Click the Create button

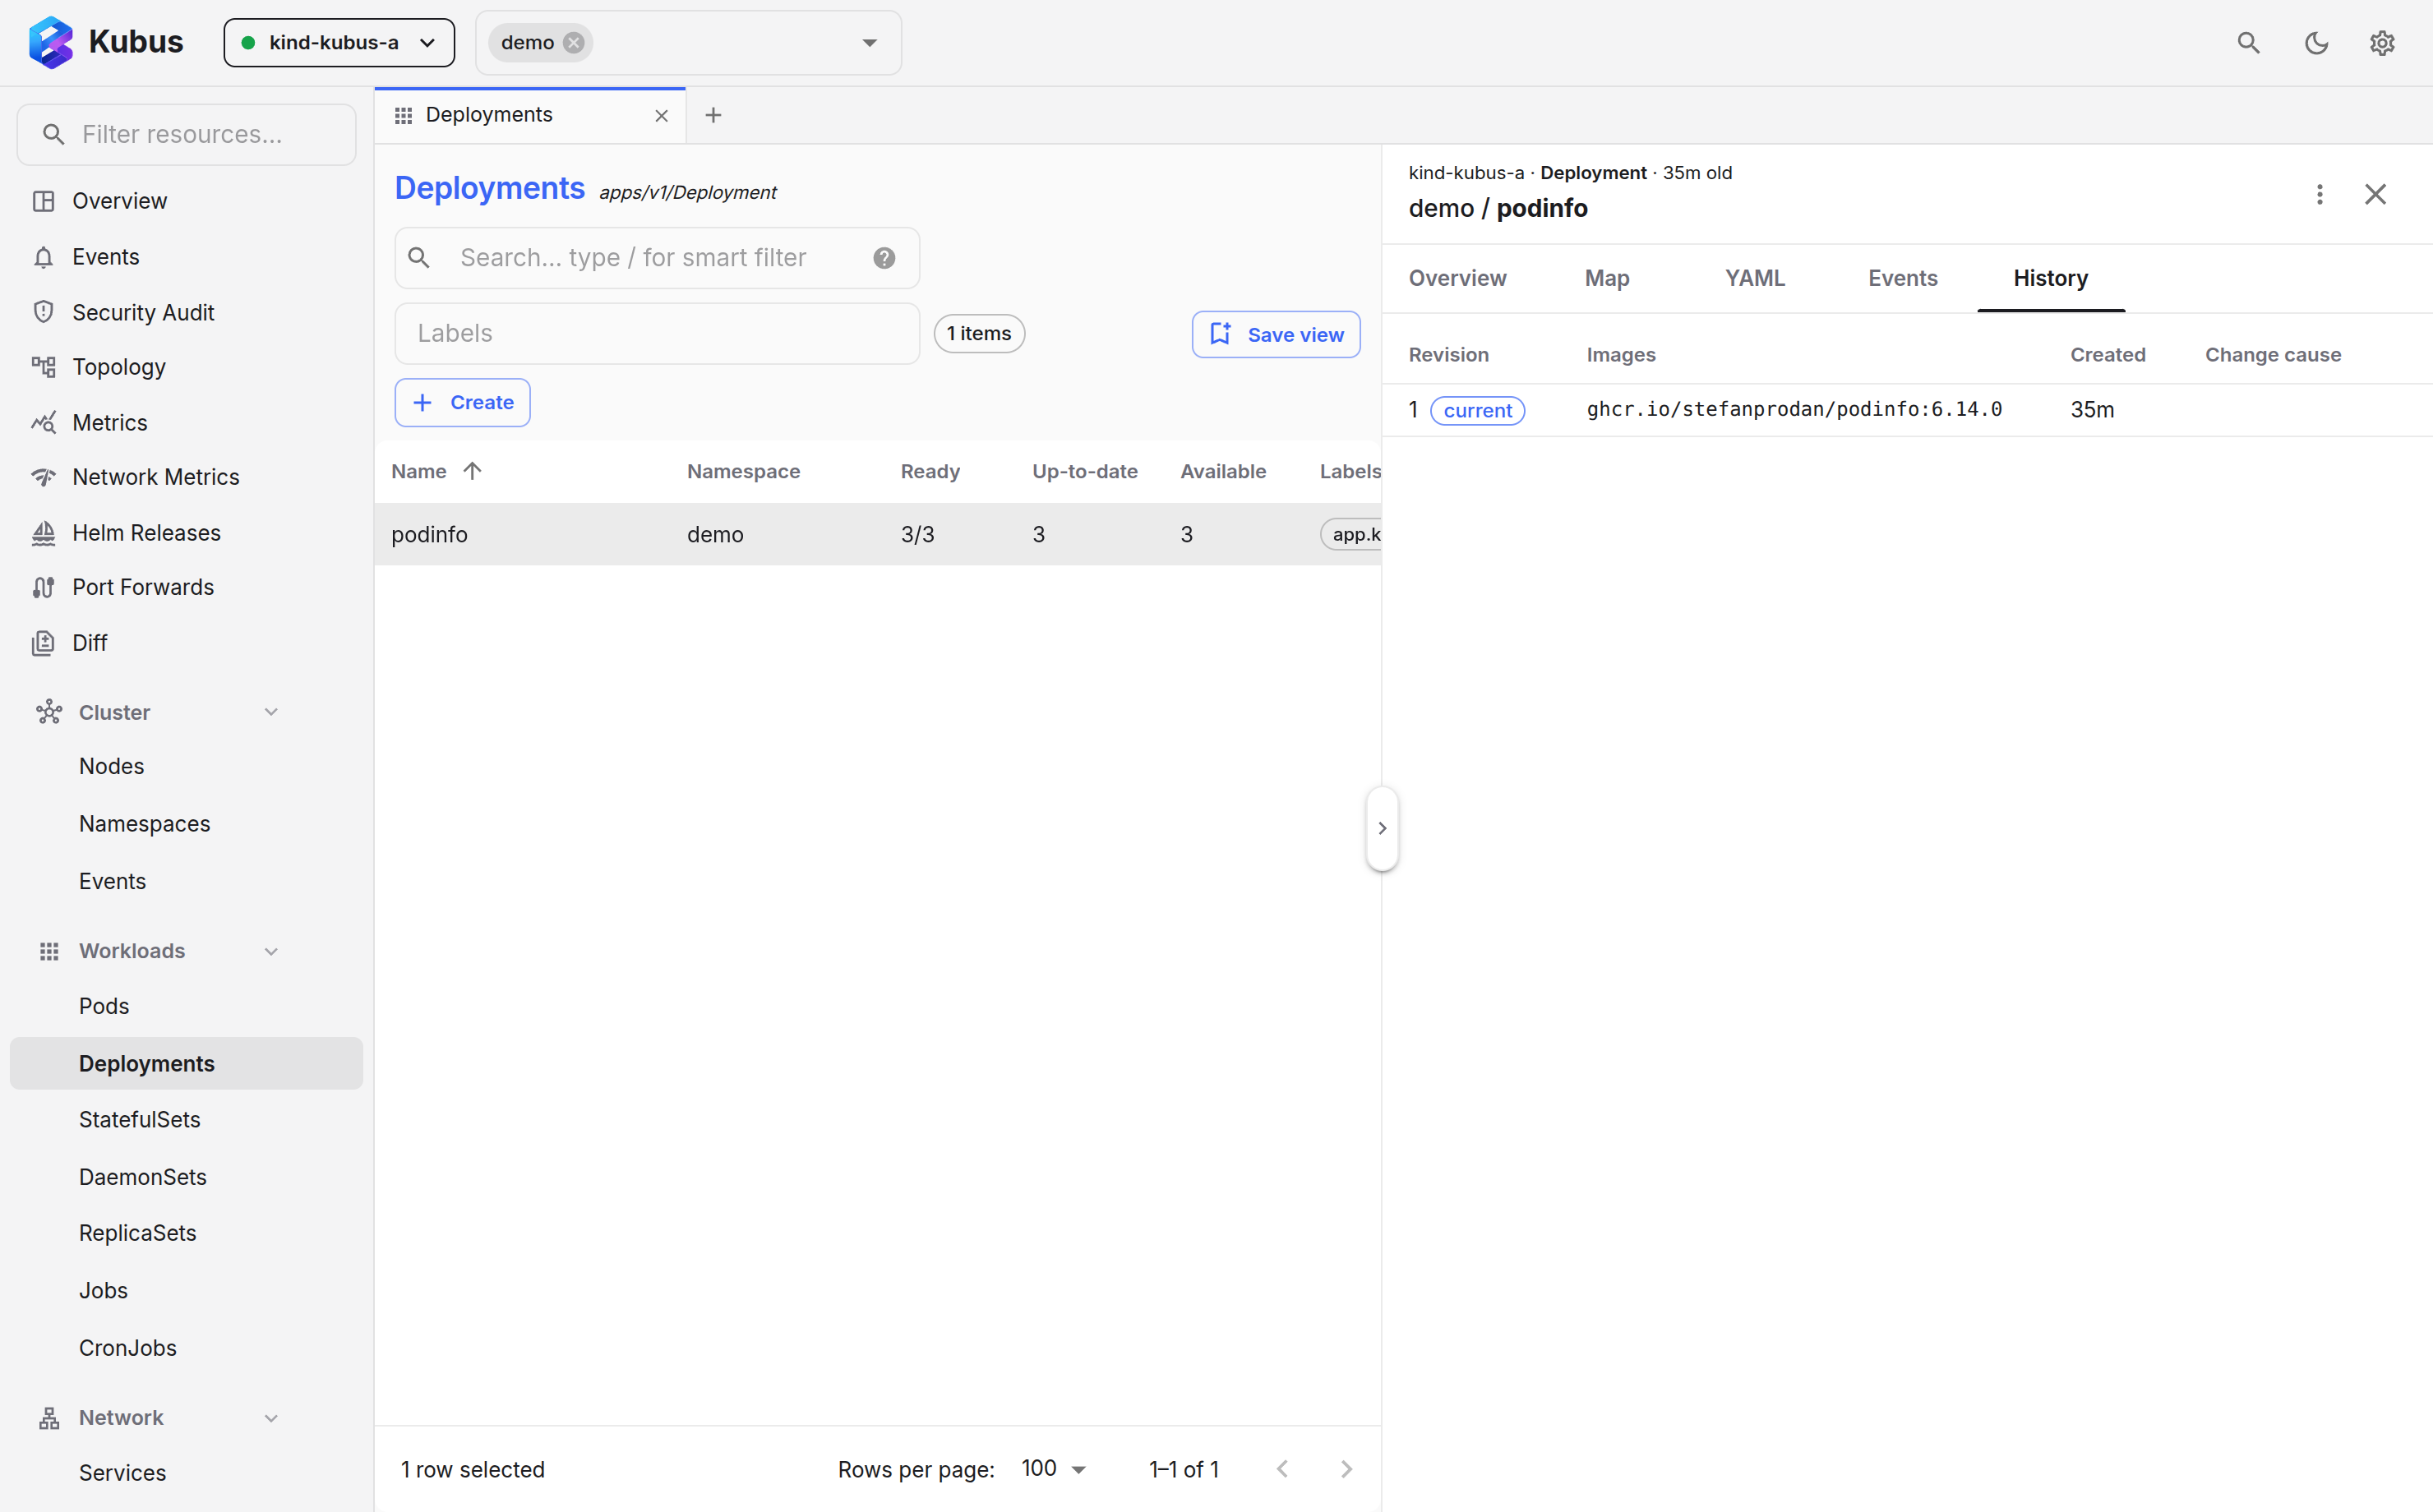[462, 403]
